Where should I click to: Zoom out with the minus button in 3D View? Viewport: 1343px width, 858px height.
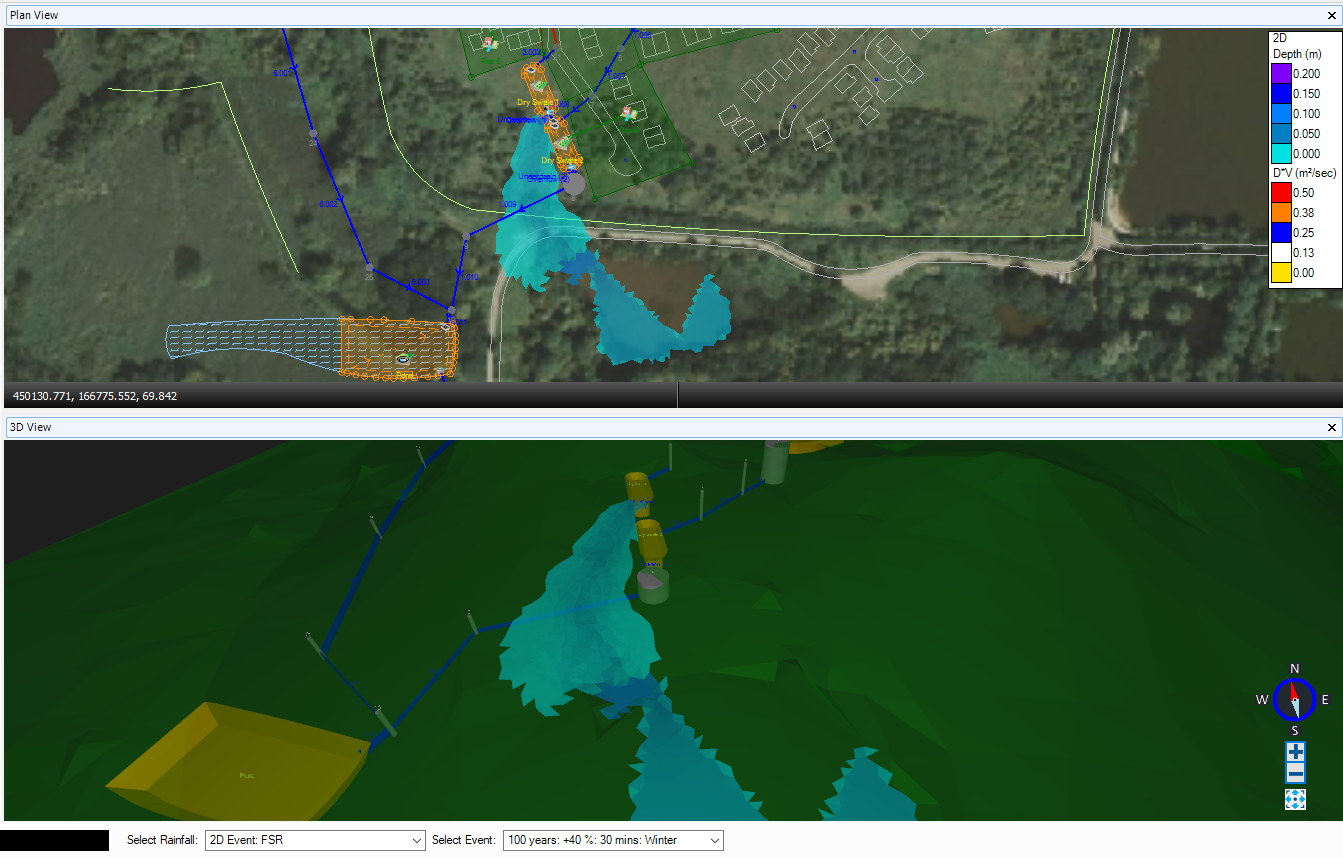1295,773
